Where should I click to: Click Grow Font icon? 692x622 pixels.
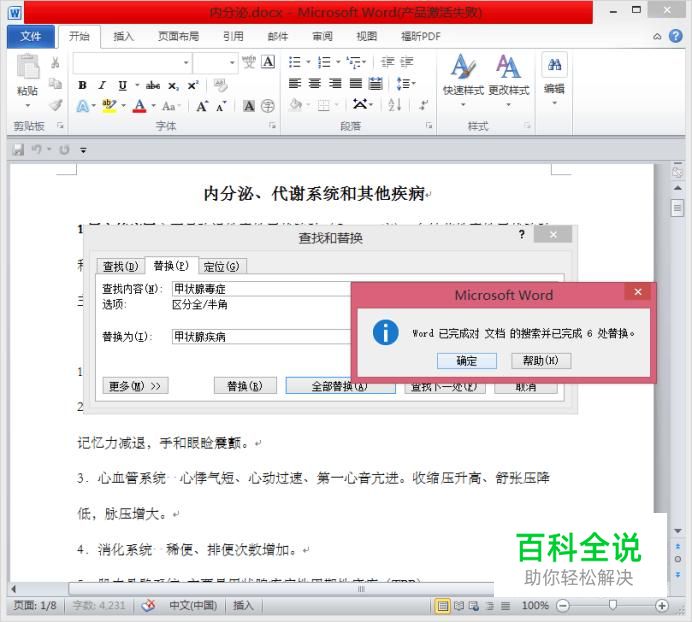[x=202, y=106]
